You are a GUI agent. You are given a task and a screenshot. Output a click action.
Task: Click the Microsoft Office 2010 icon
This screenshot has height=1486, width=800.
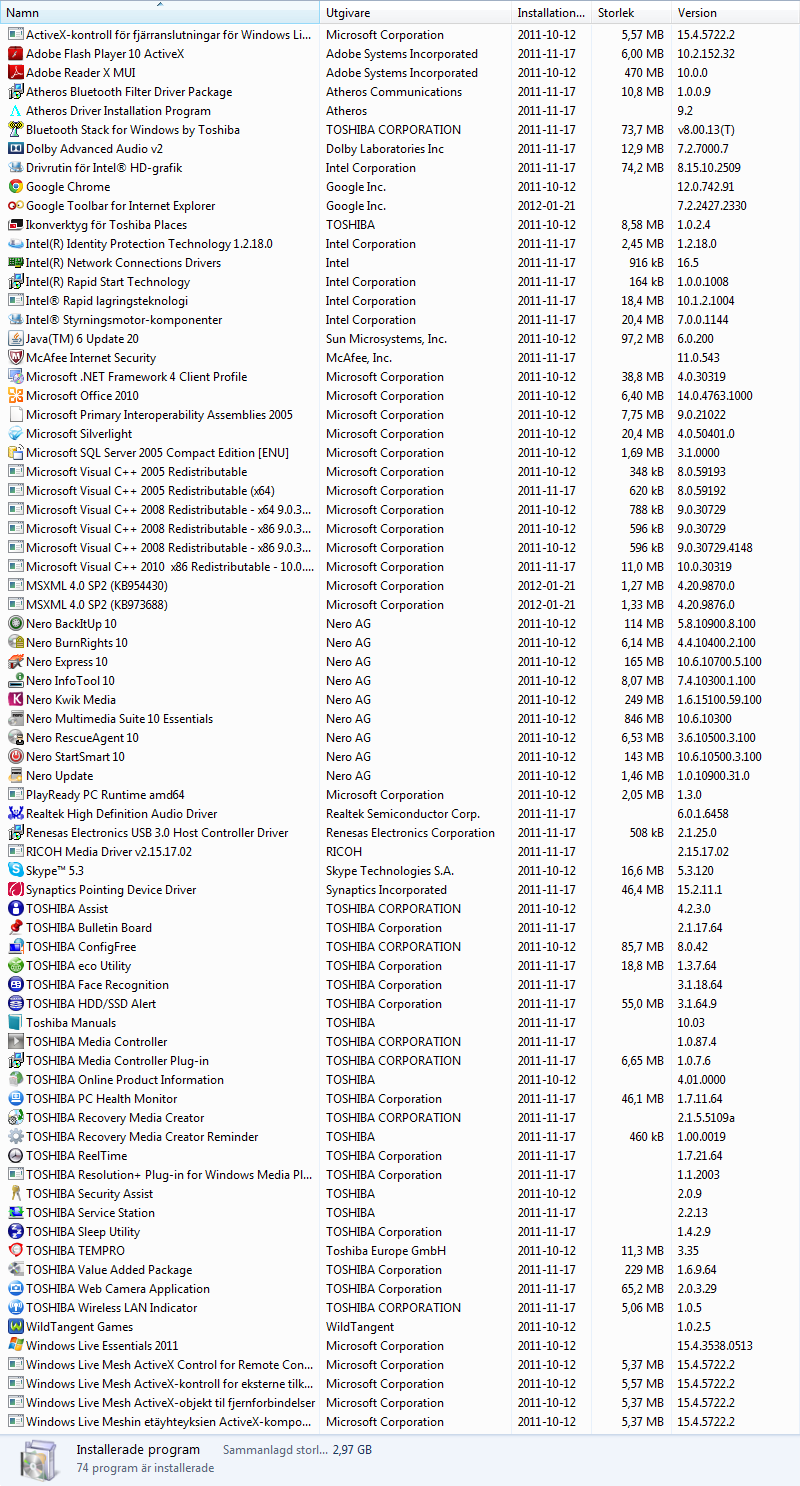point(16,396)
